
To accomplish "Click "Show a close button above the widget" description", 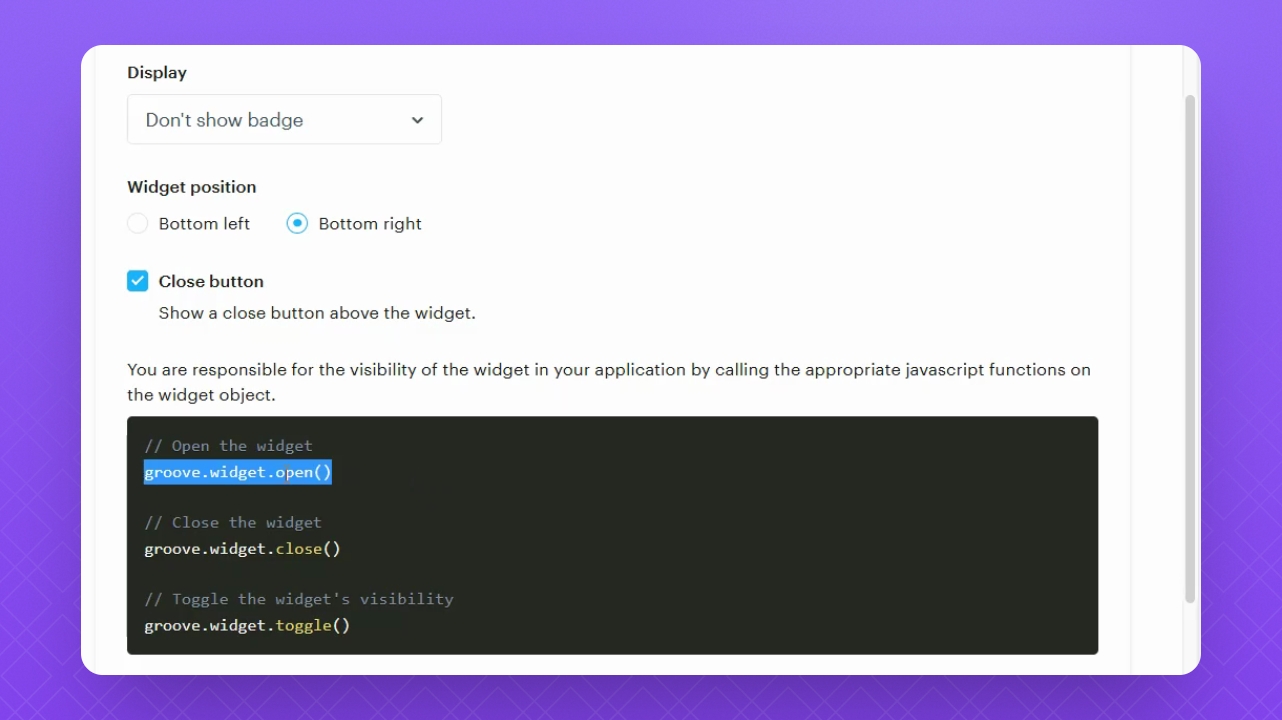I will pos(317,313).
